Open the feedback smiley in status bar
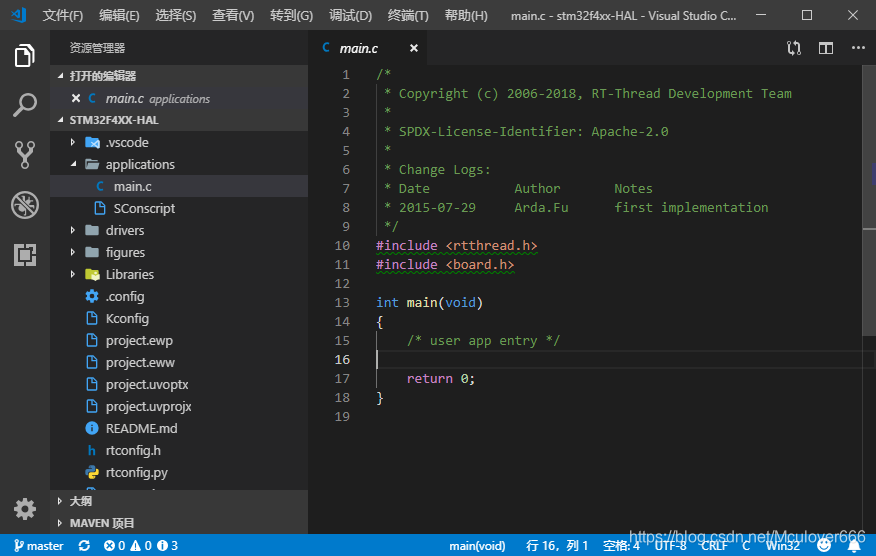 824,545
